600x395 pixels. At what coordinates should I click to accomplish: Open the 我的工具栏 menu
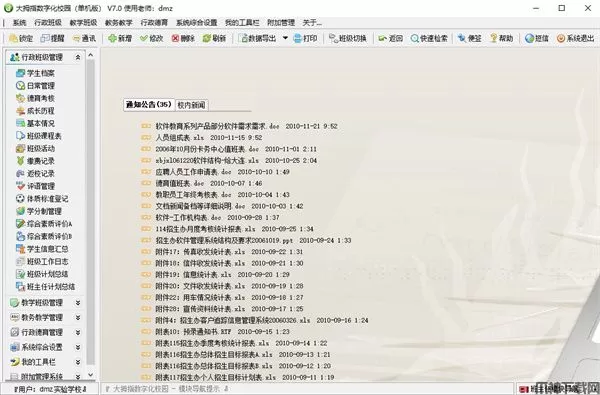(x=242, y=23)
